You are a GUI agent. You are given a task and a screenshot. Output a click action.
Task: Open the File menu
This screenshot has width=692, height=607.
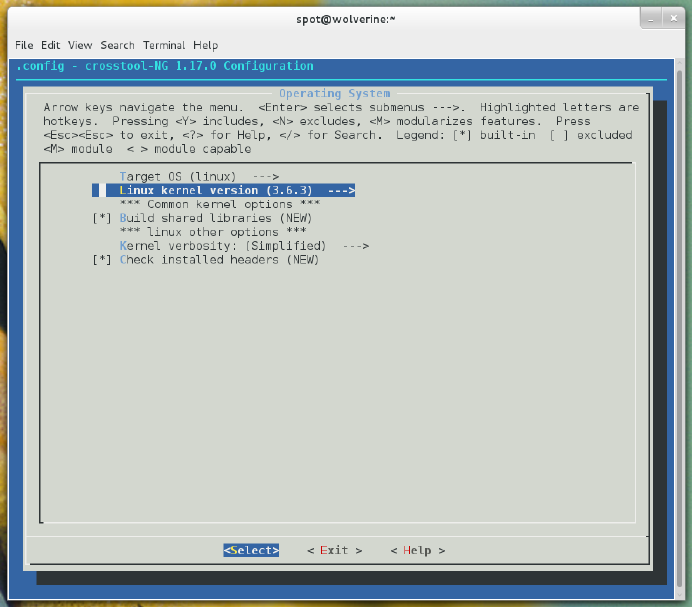tap(24, 45)
